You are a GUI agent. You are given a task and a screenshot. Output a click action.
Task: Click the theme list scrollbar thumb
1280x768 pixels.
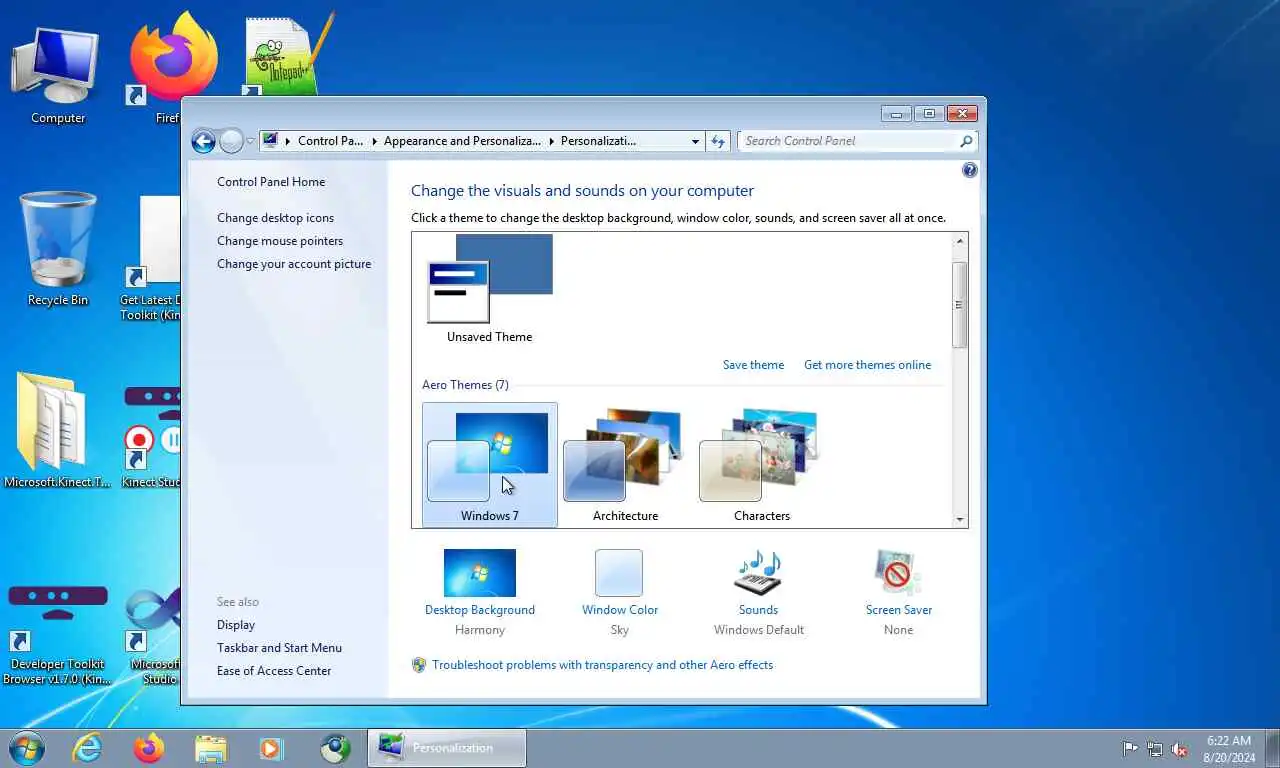(960, 305)
